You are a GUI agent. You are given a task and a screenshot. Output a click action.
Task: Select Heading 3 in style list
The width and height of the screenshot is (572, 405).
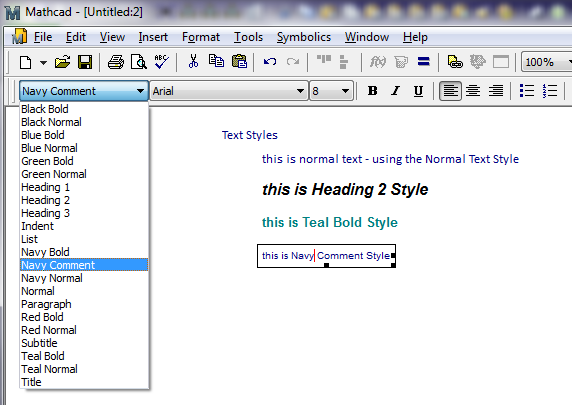click(84, 213)
